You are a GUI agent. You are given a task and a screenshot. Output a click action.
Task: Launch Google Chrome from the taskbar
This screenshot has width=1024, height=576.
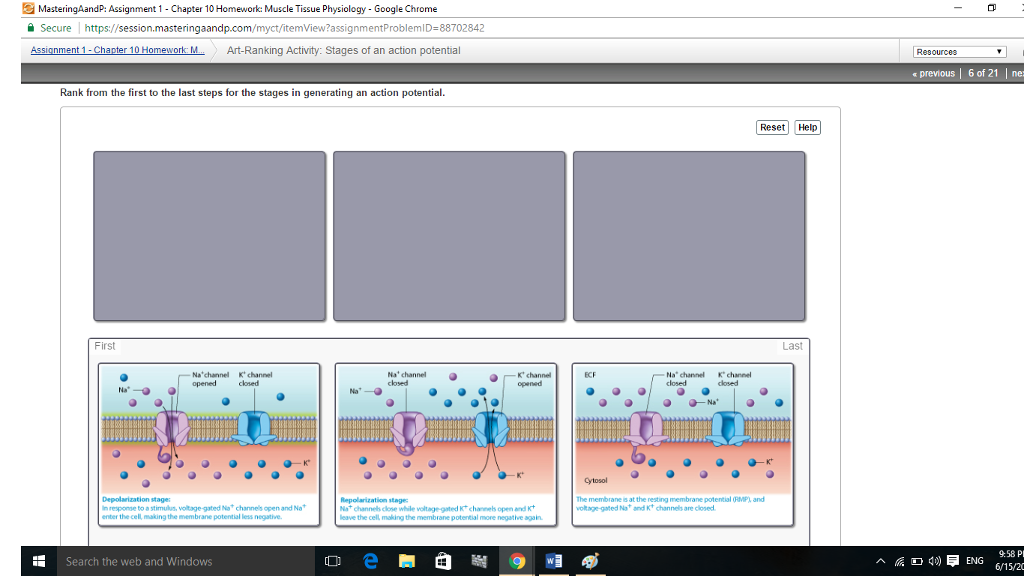[x=517, y=561]
